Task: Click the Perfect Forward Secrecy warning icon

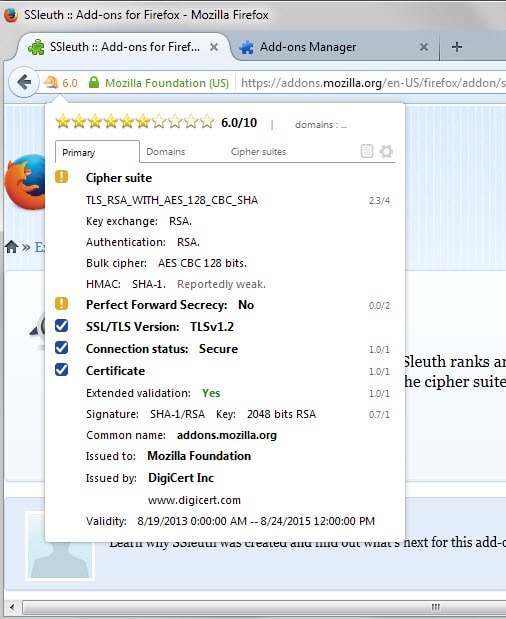Action: click(x=62, y=304)
